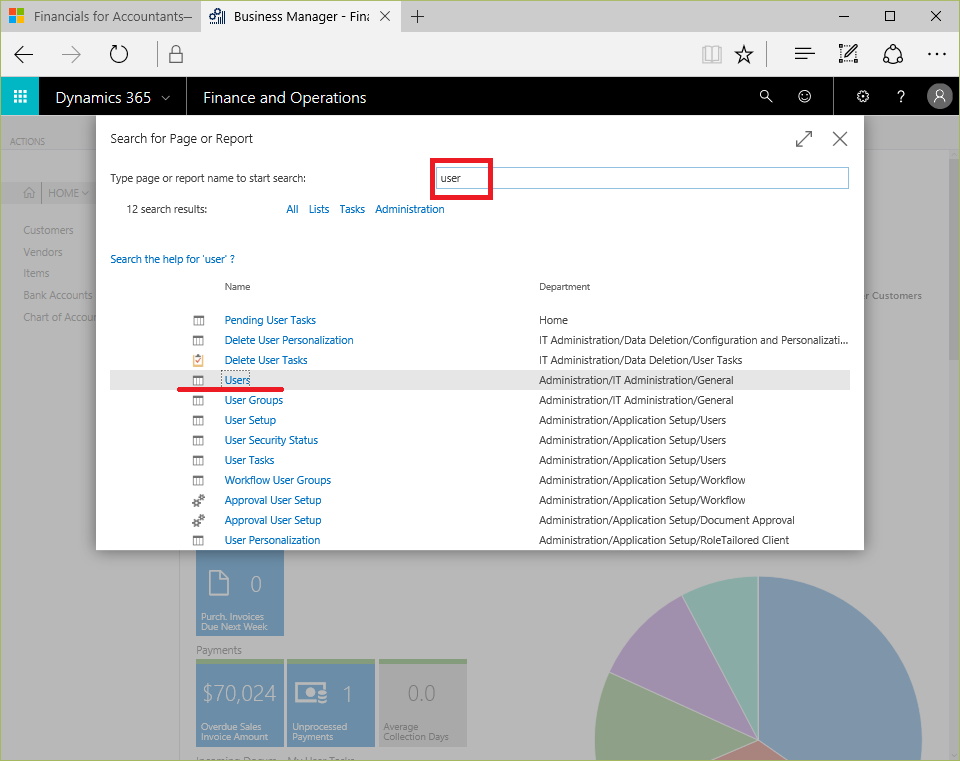
Task: Filter results by Lists
Action: click(318, 209)
